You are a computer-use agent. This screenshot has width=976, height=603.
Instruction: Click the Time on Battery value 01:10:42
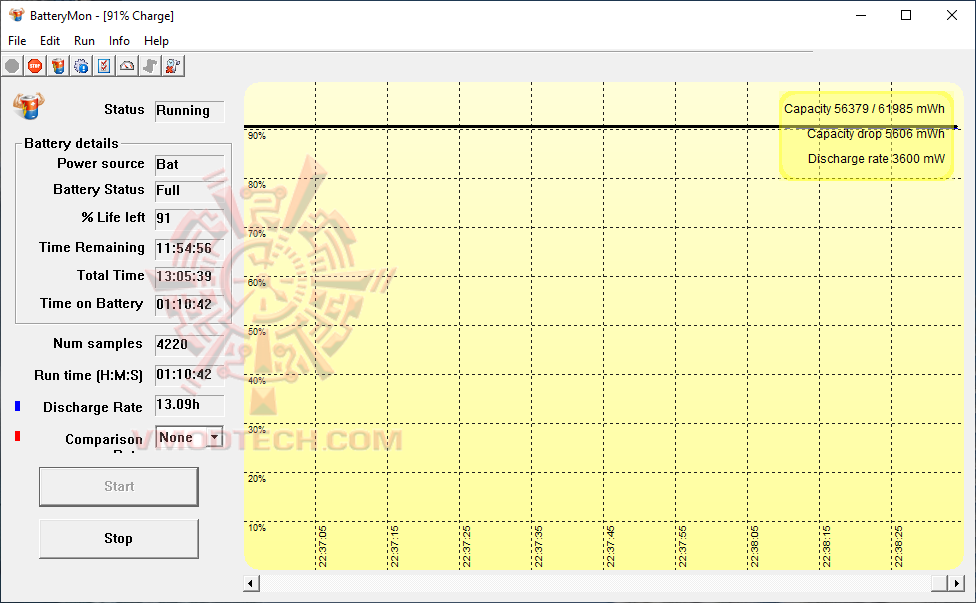coord(189,304)
